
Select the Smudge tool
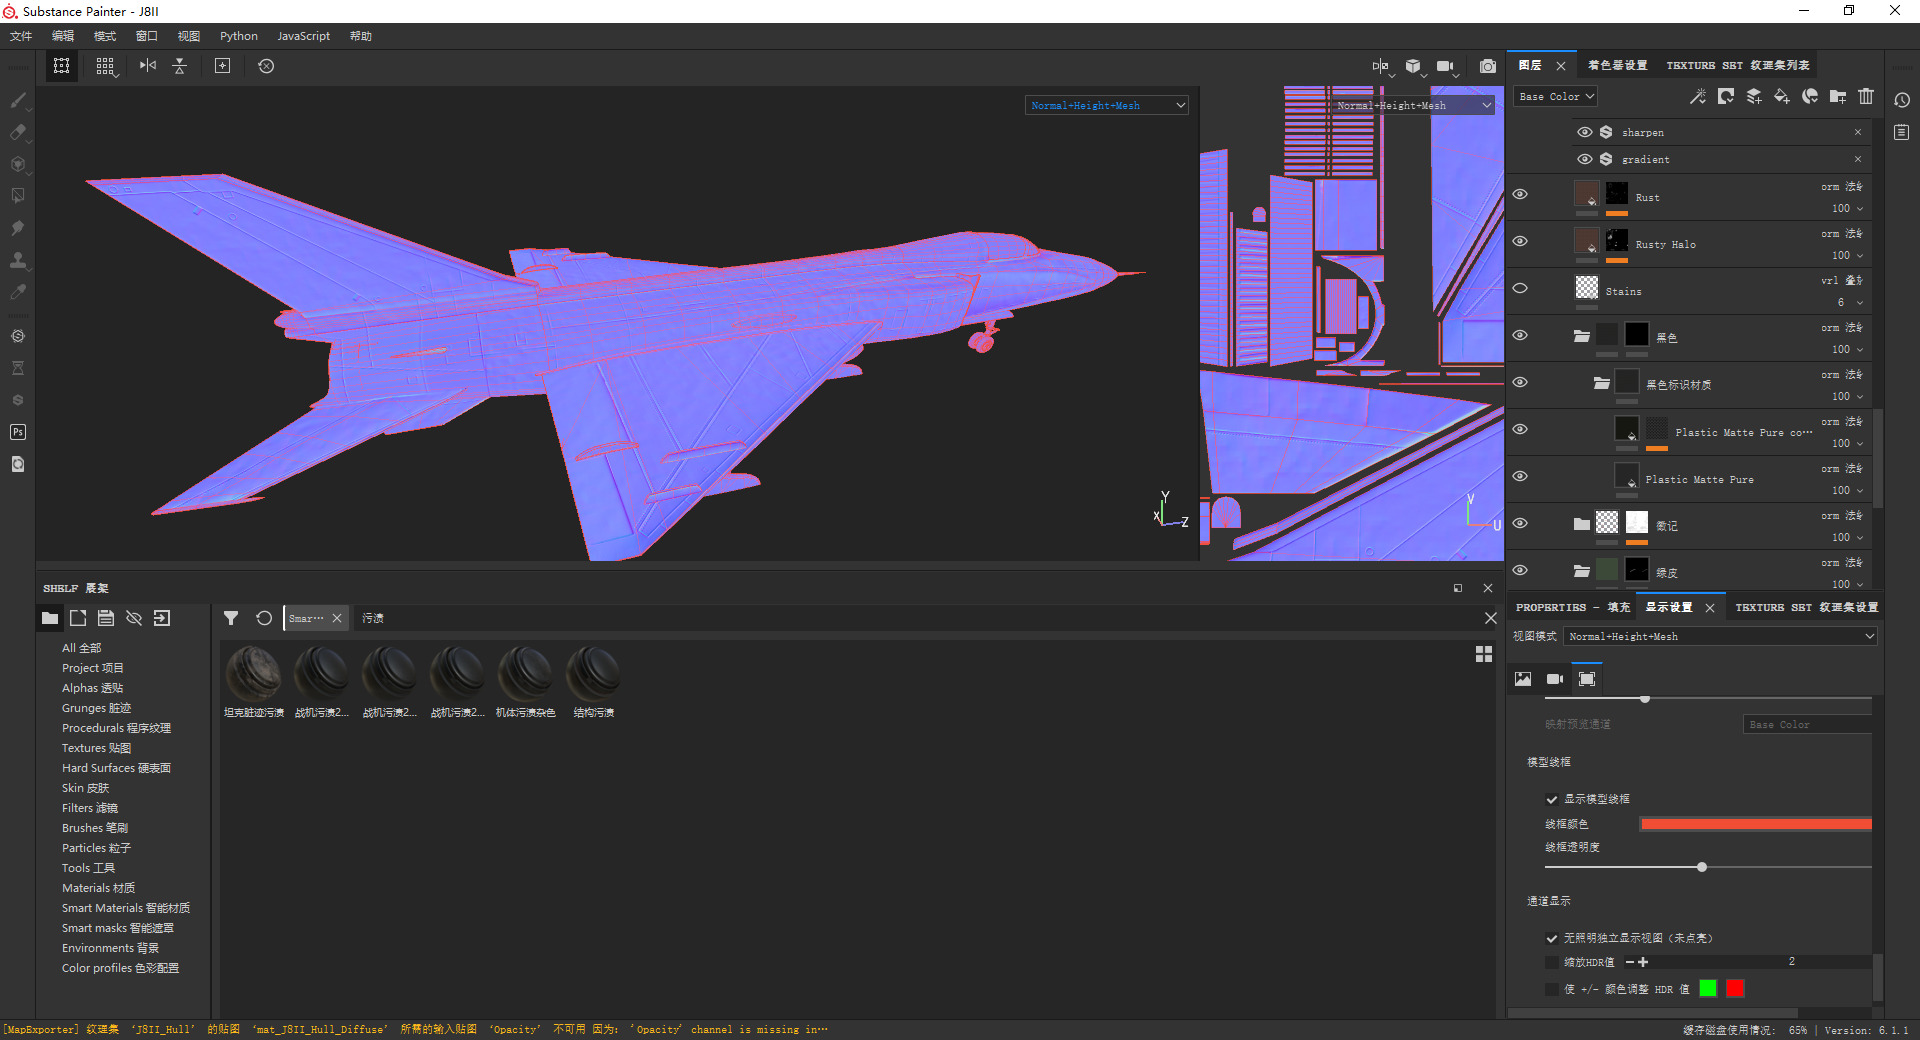(x=18, y=228)
